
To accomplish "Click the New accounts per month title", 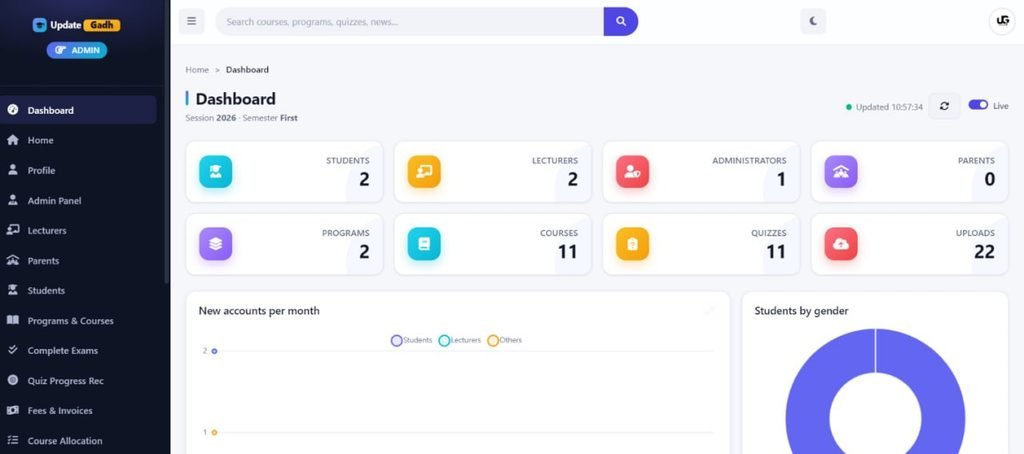I will click(x=259, y=311).
